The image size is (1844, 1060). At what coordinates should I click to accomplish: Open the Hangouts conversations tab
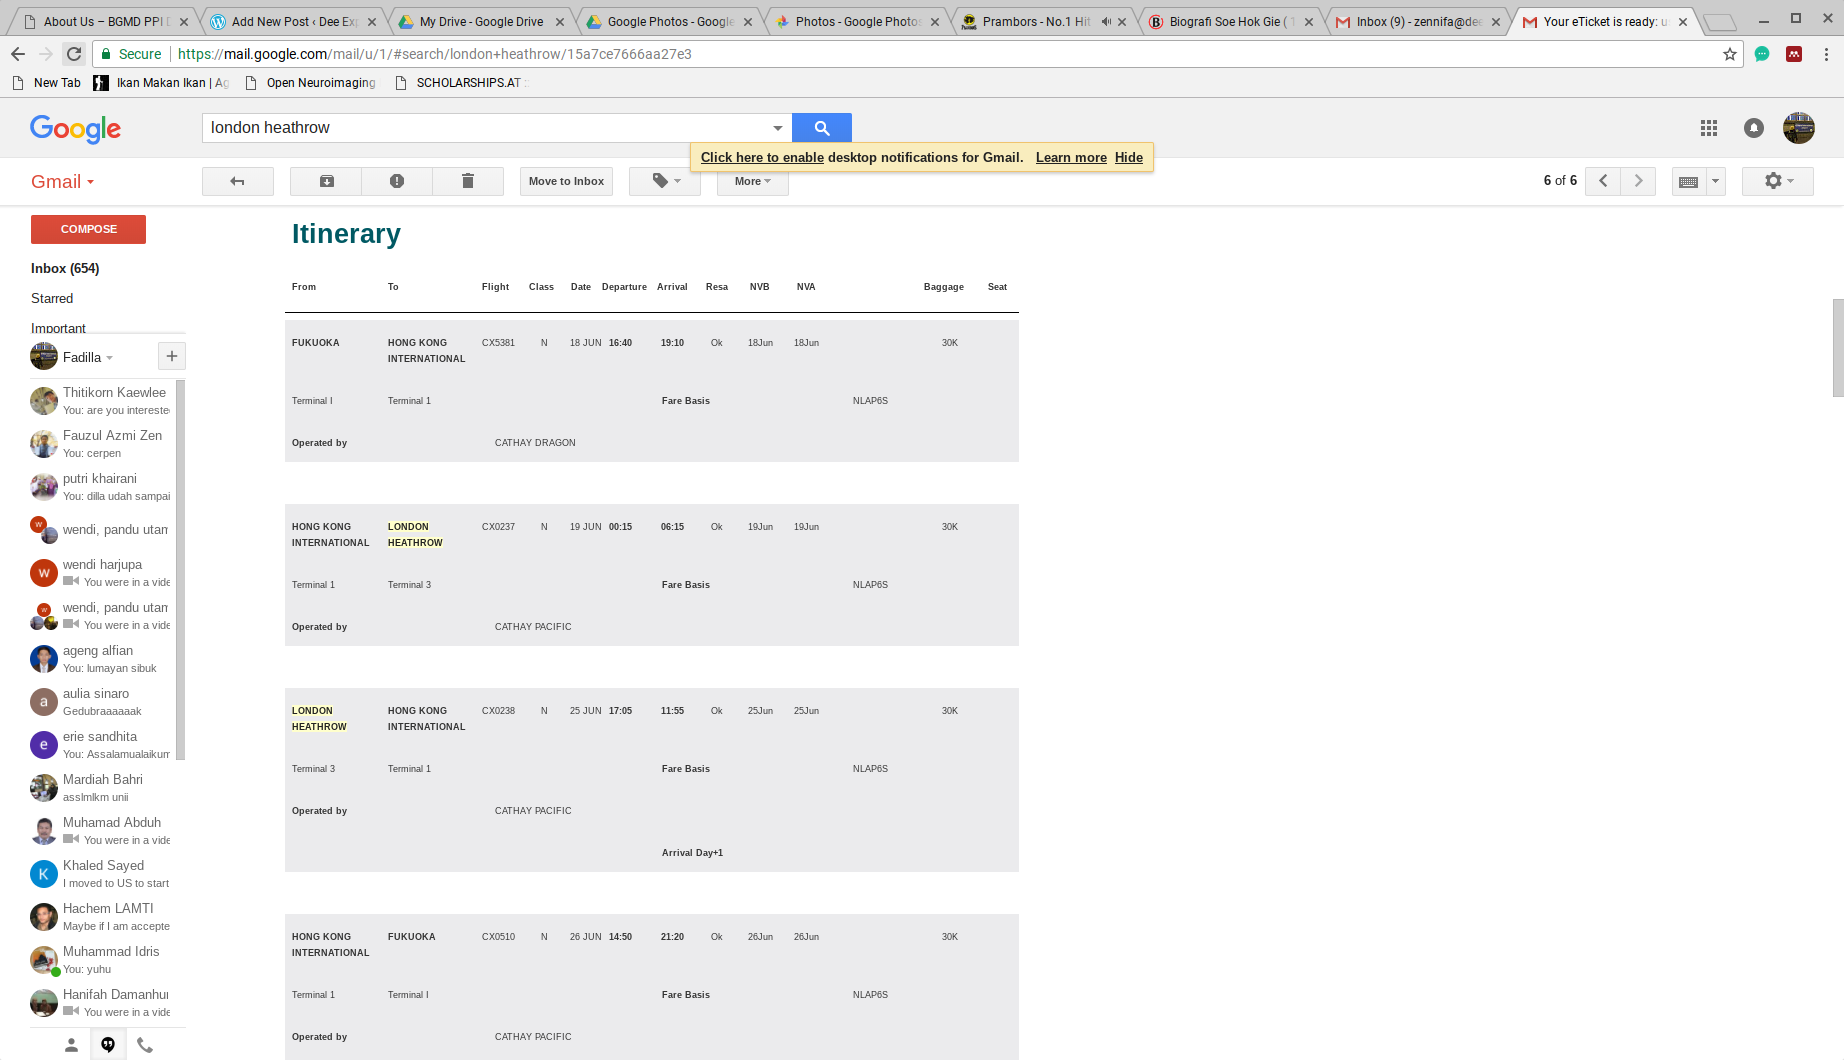(108, 1045)
